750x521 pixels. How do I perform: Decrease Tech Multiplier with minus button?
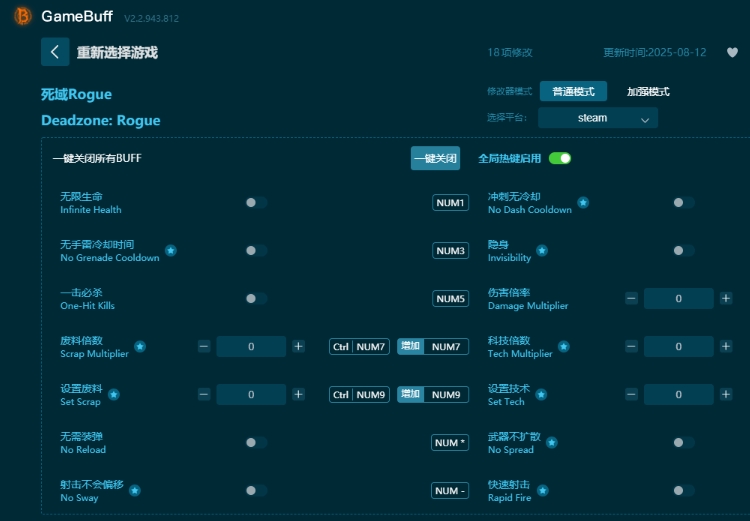[x=631, y=346]
